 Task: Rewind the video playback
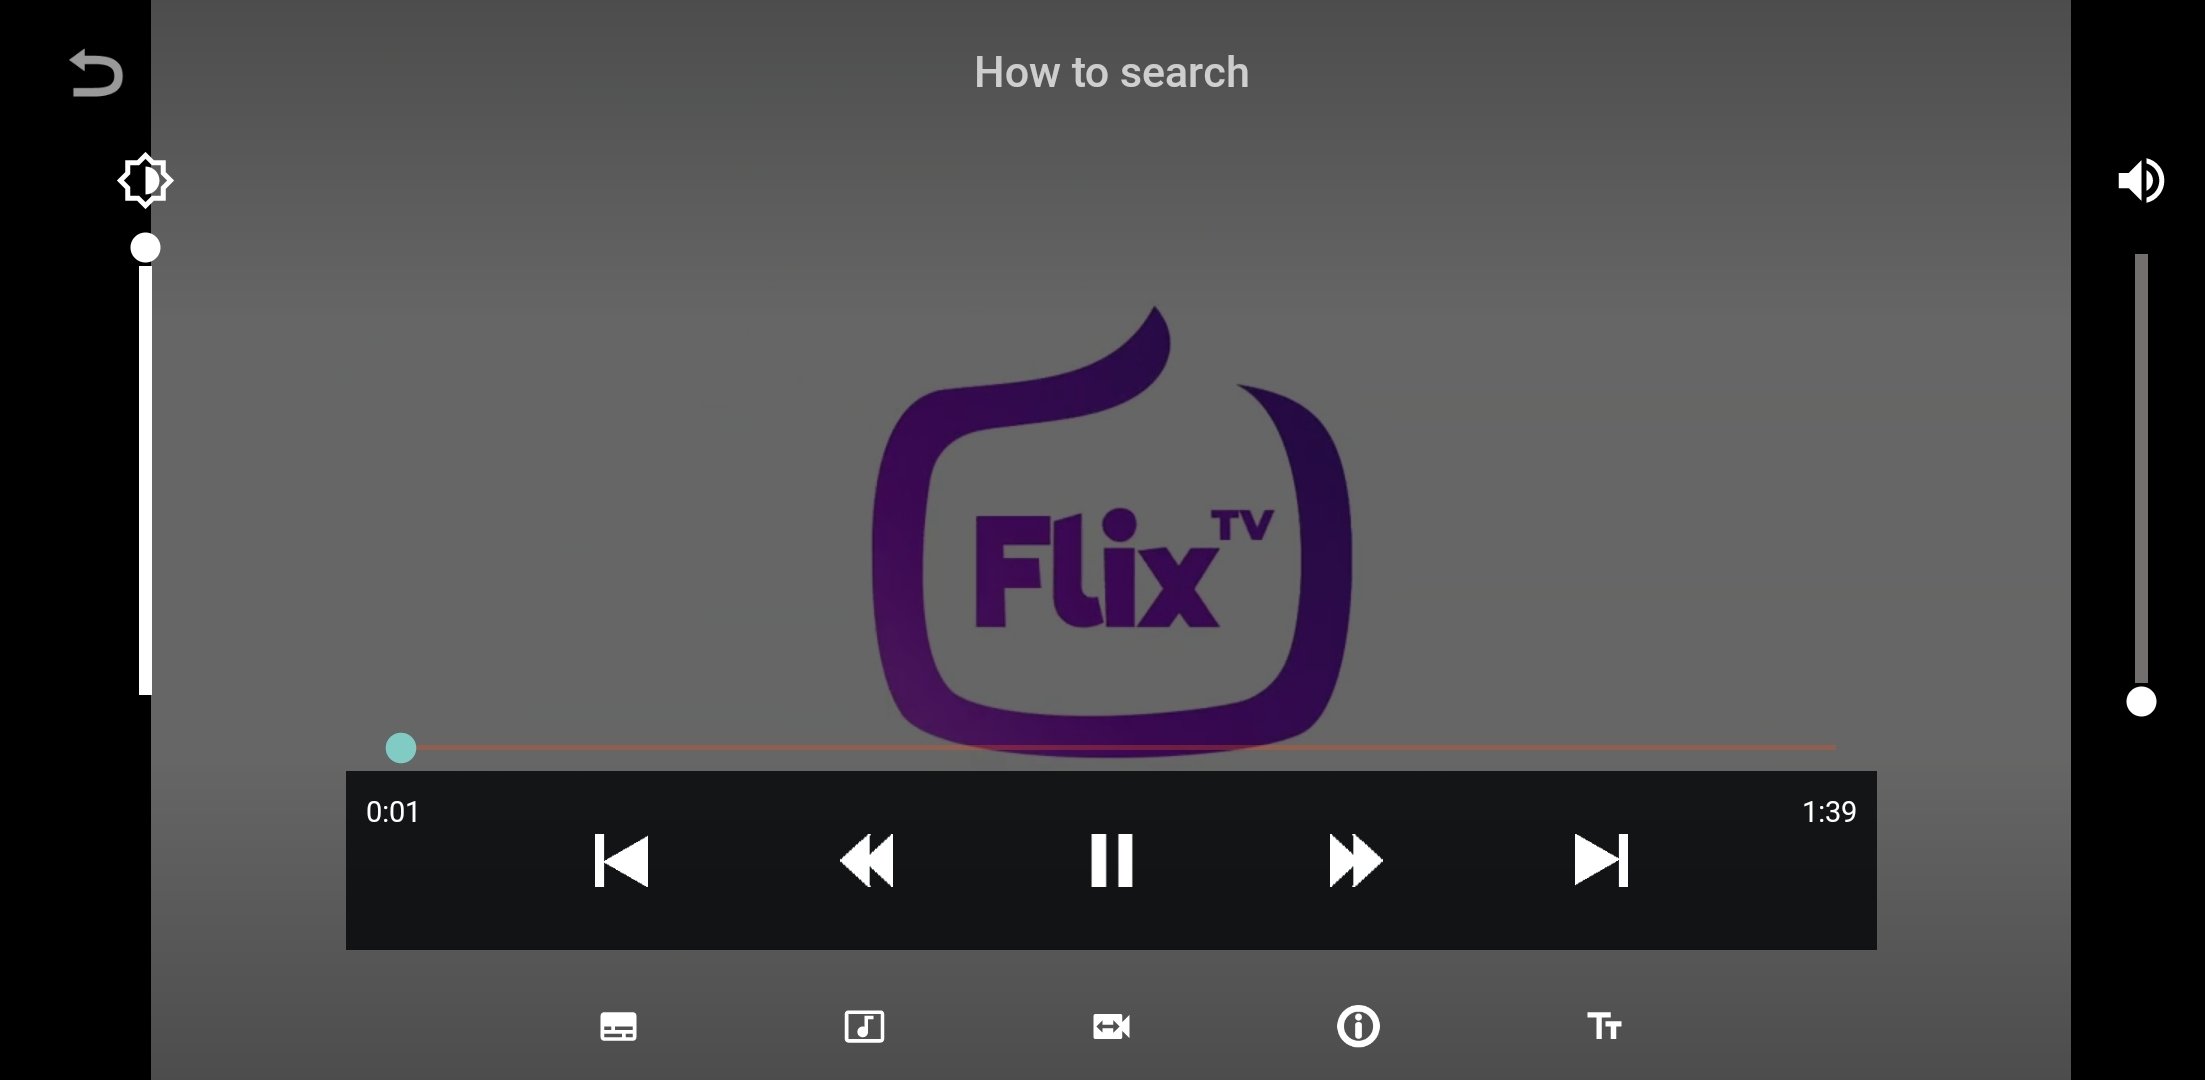click(866, 861)
